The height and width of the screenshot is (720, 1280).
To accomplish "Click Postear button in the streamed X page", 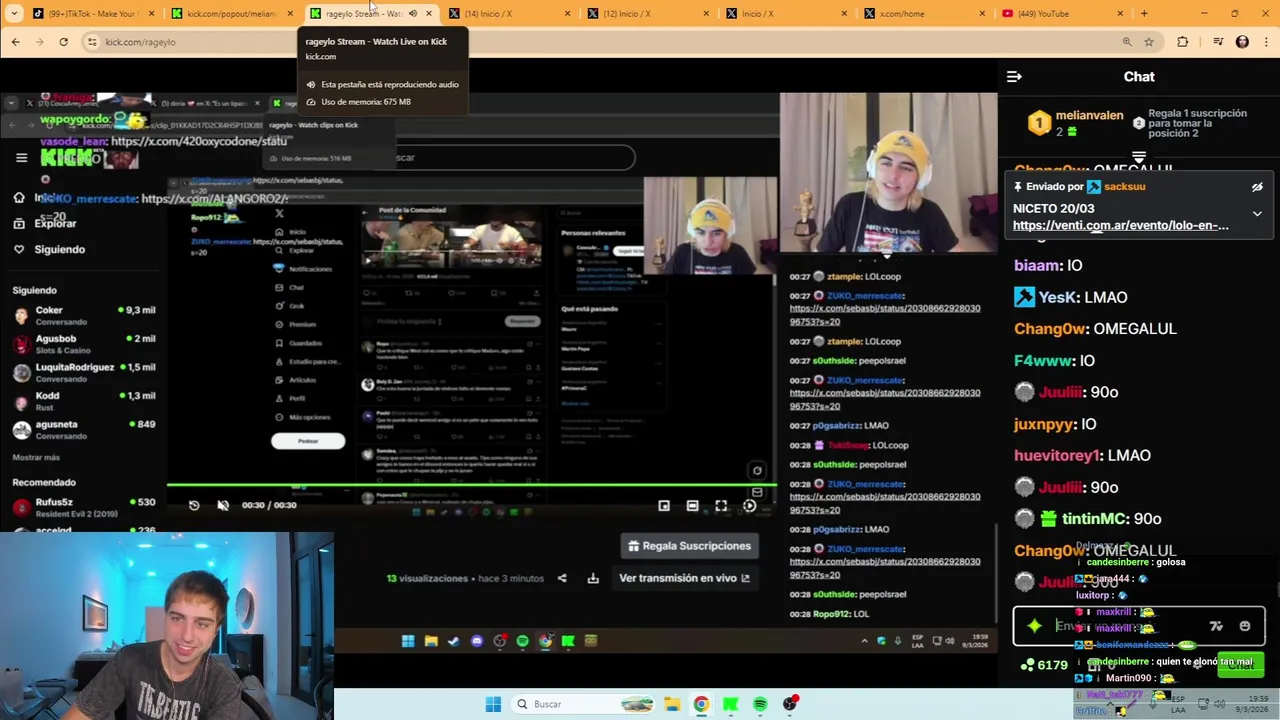I will (x=308, y=441).
